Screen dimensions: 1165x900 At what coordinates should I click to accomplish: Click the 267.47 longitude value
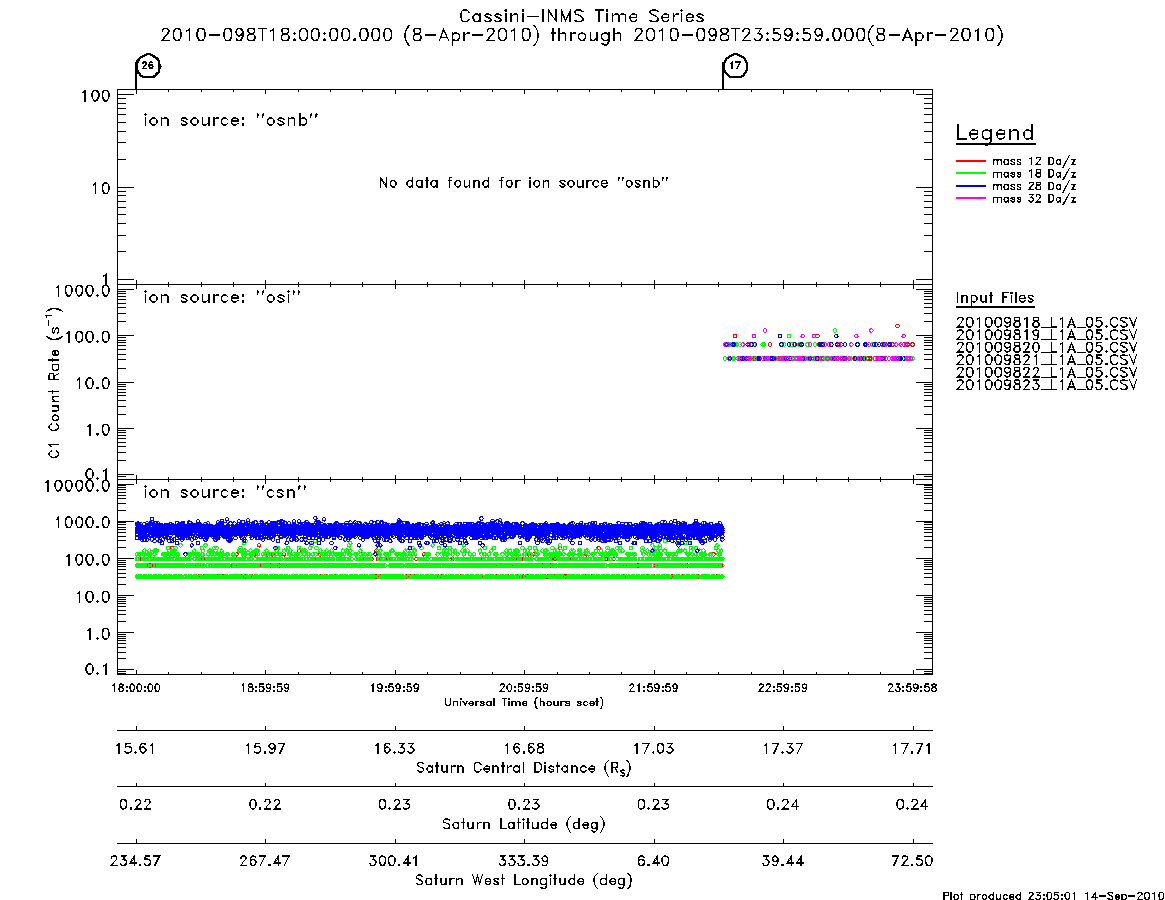point(265,861)
